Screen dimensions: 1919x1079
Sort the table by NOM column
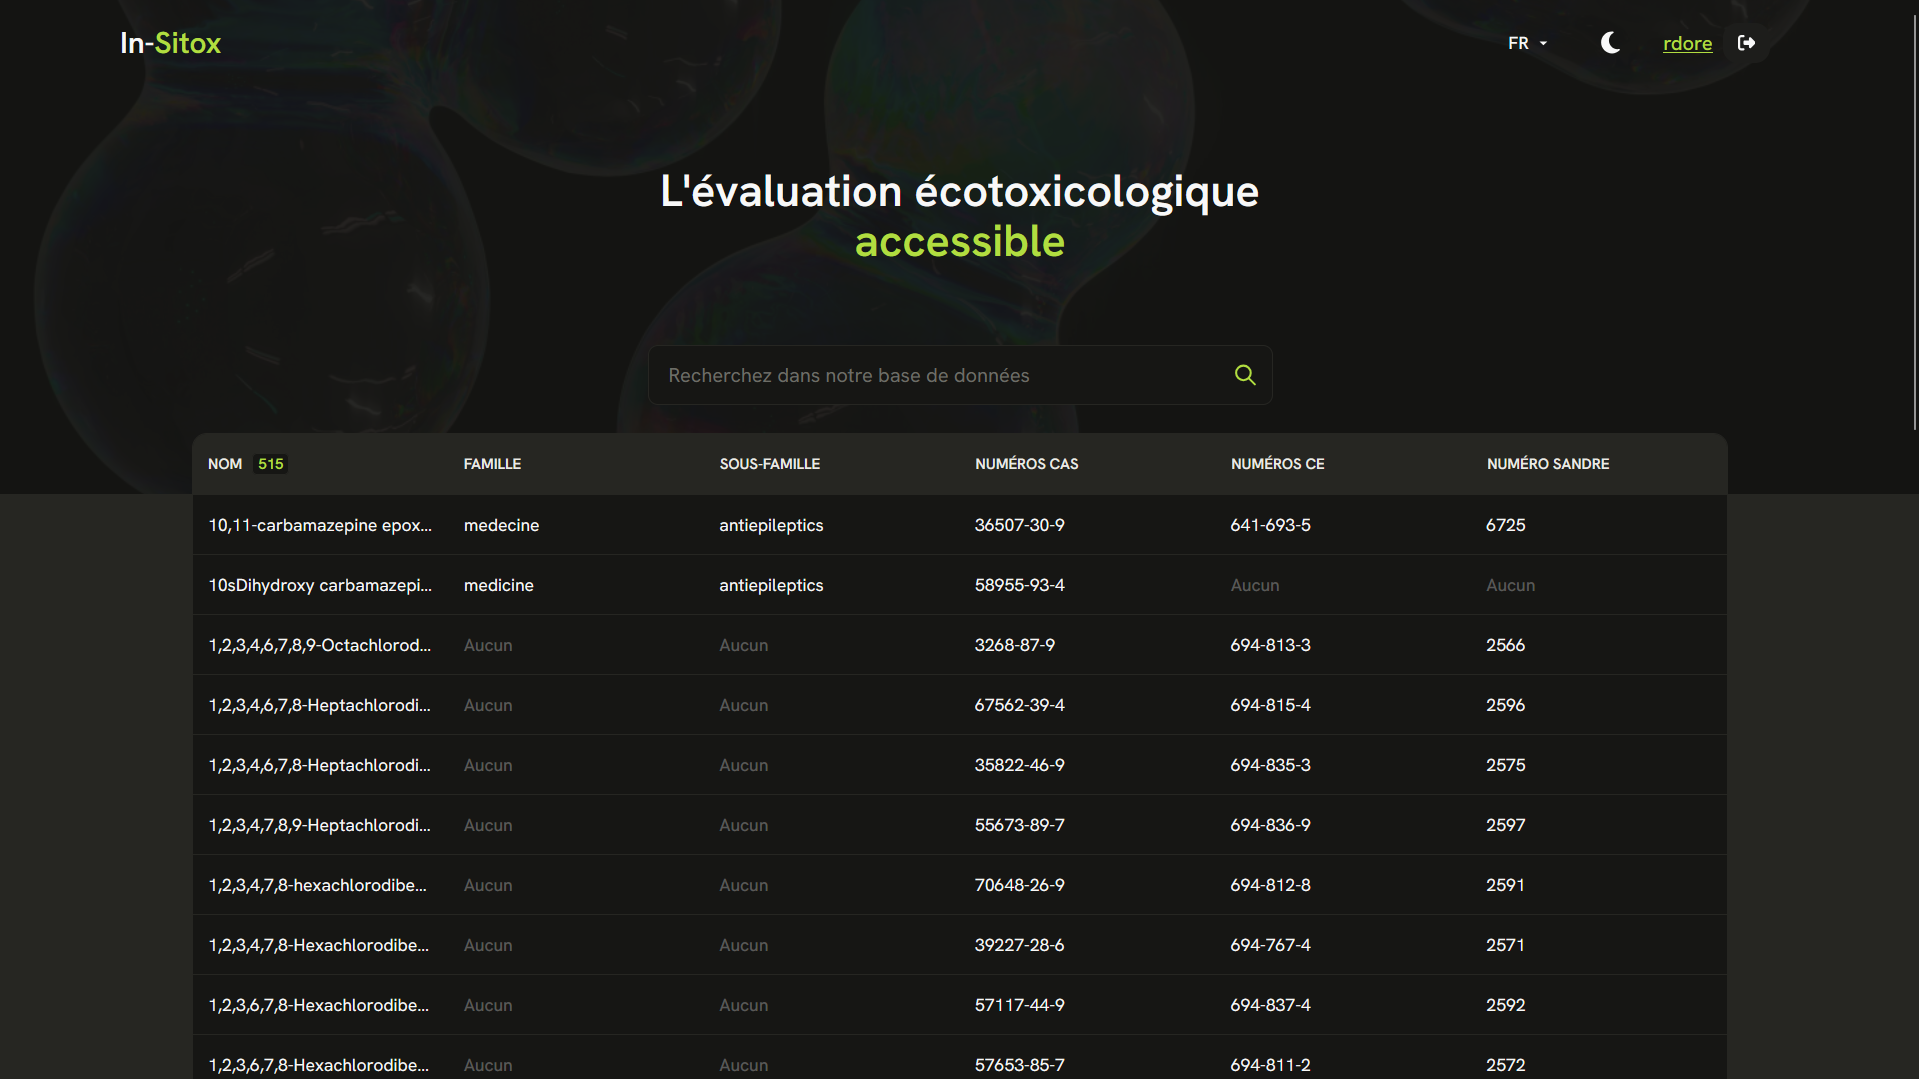coord(225,463)
